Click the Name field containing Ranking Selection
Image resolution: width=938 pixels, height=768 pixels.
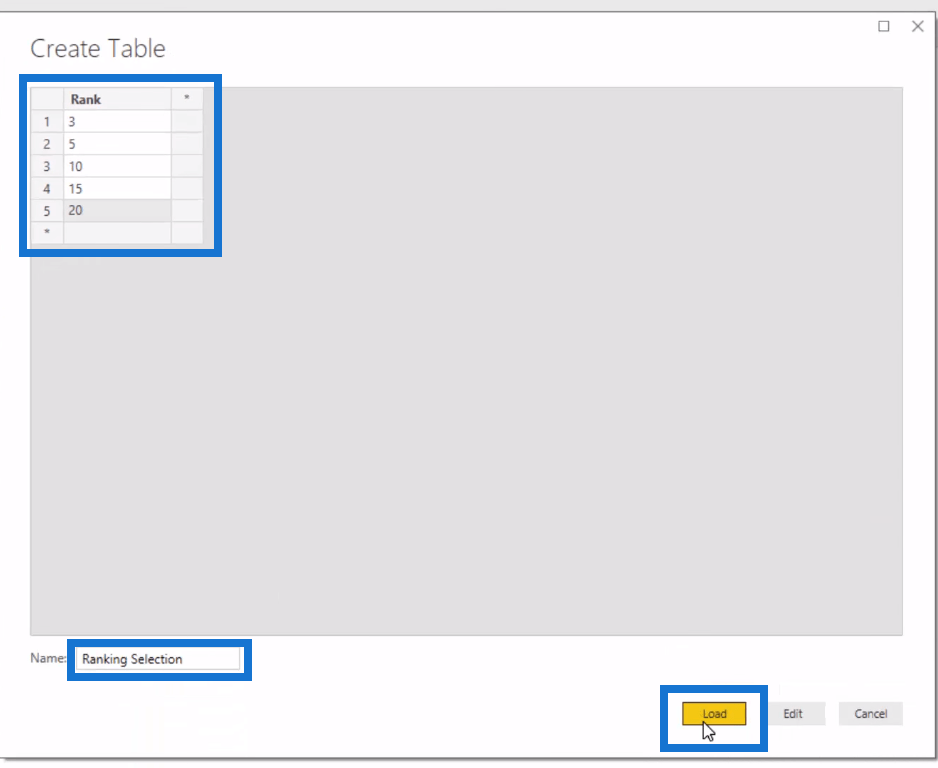[158, 659]
